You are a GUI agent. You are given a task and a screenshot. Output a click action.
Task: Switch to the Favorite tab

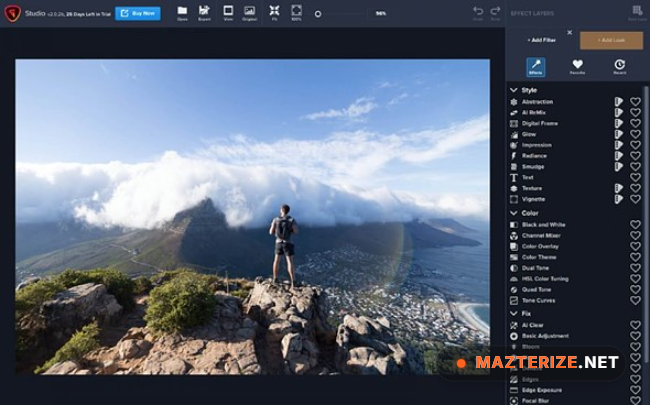(577, 67)
